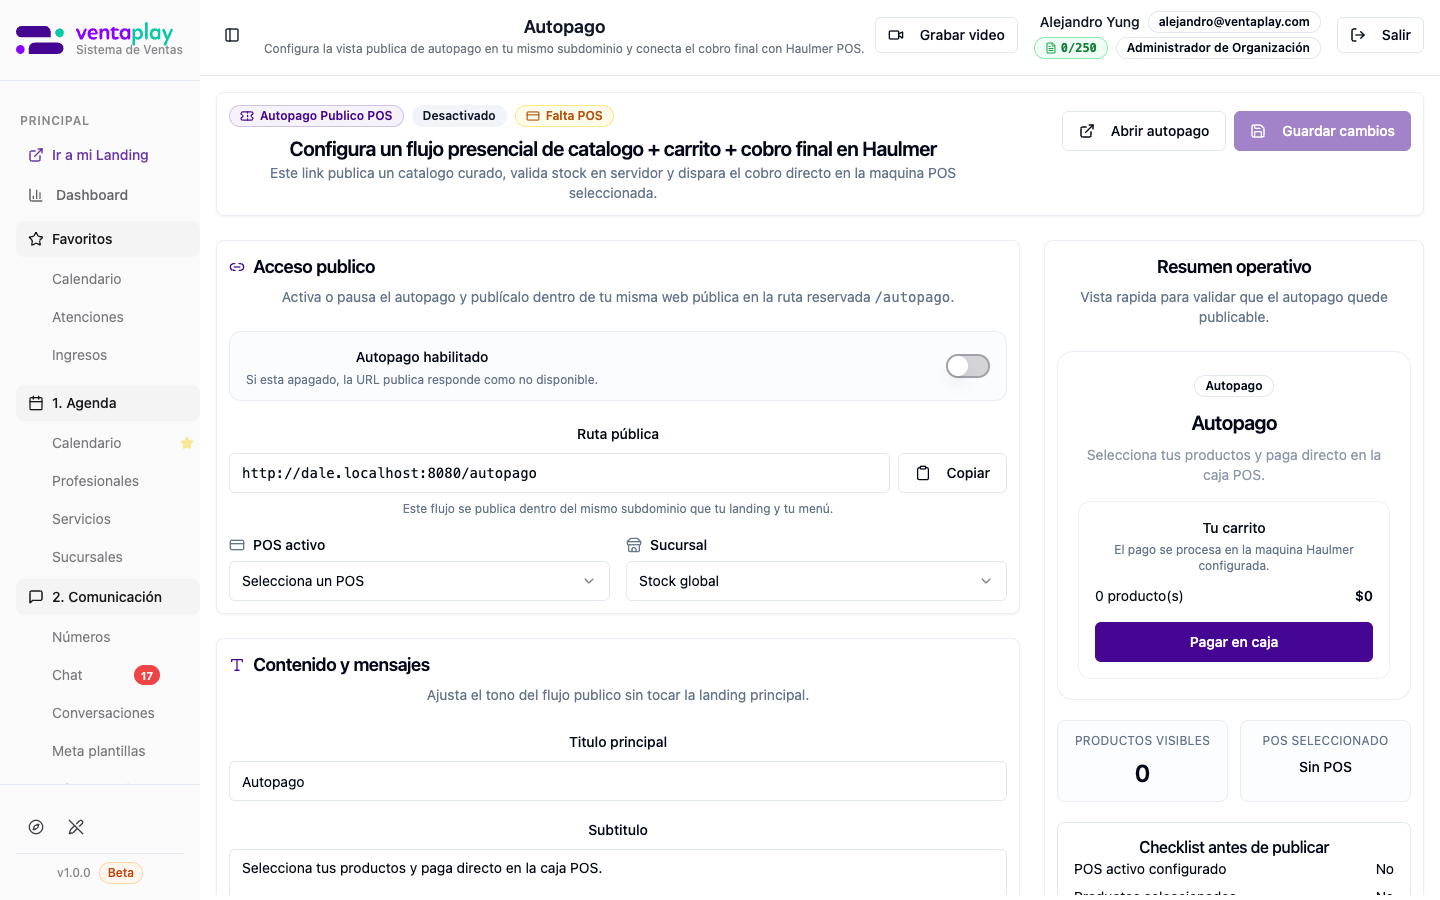Collapse the 2. Comunicación sidebar section
The width and height of the screenshot is (1440, 900).
(108, 597)
